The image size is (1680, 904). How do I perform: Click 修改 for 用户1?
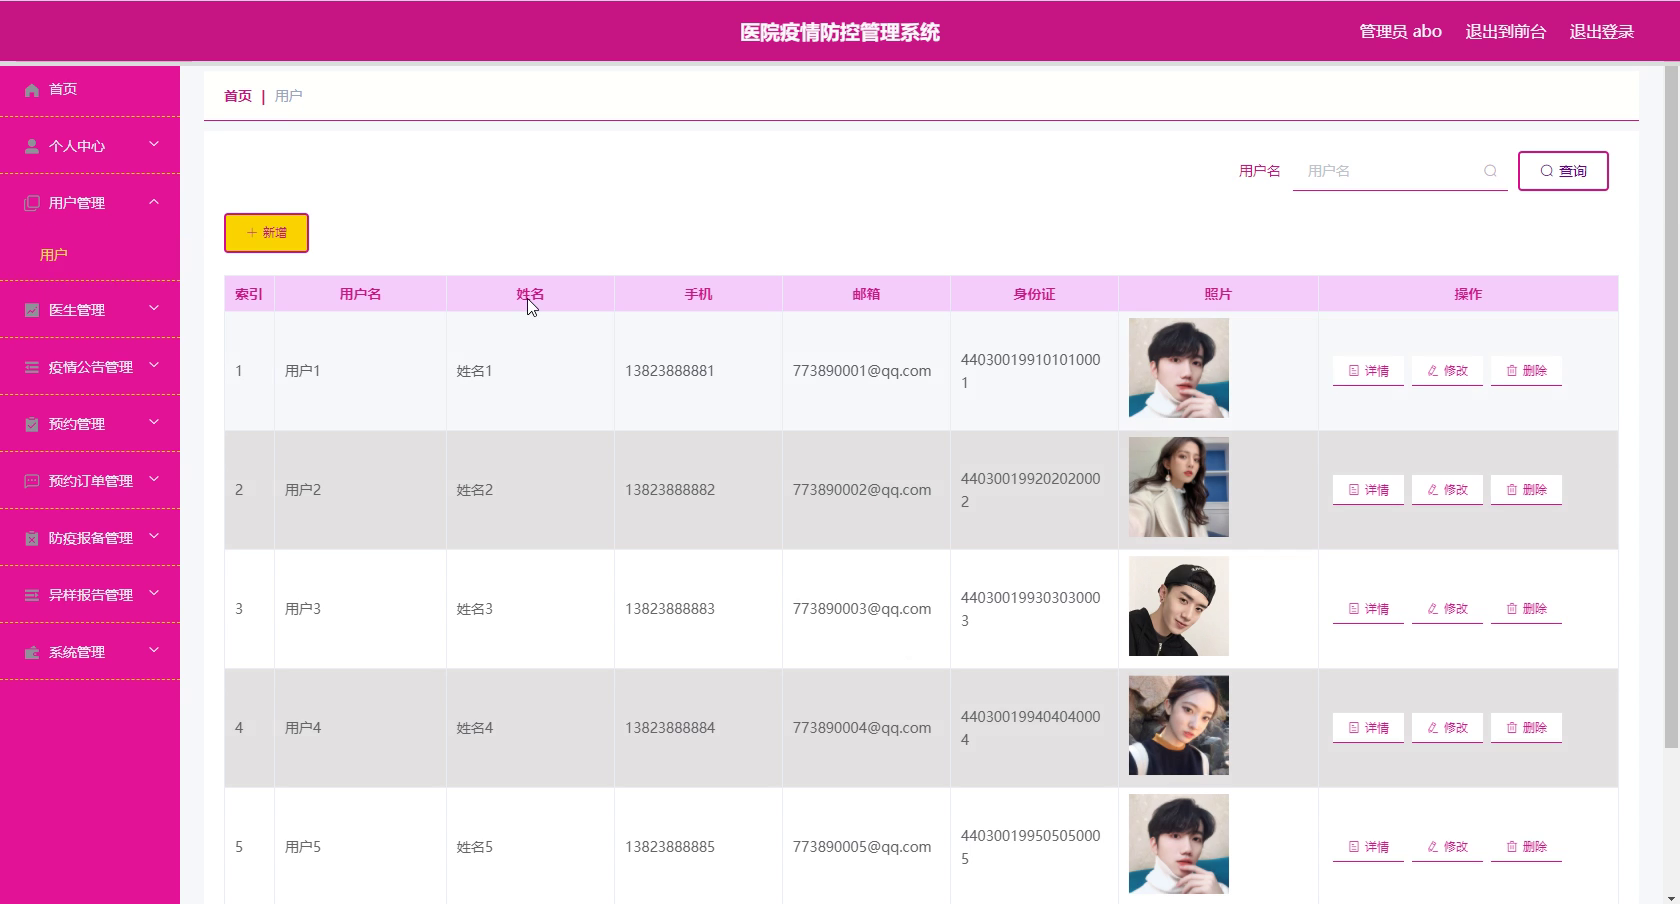point(1447,371)
